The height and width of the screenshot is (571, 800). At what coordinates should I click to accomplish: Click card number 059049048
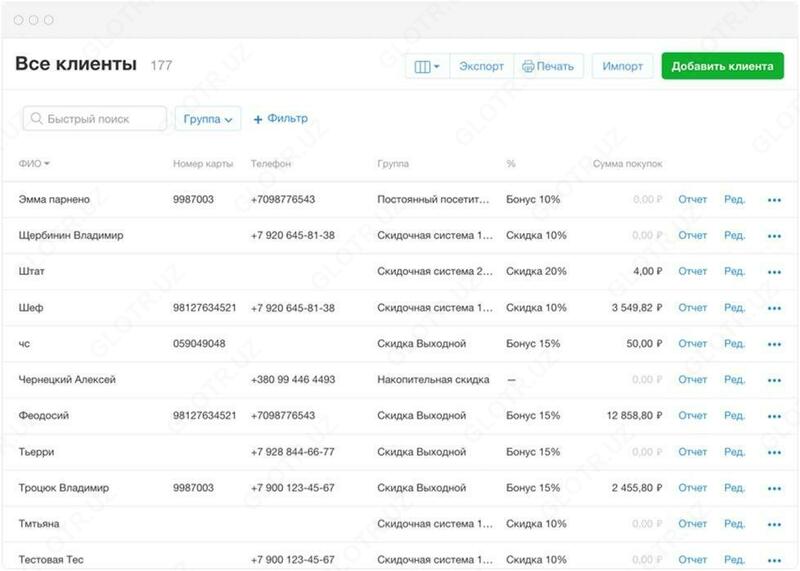[199, 344]
